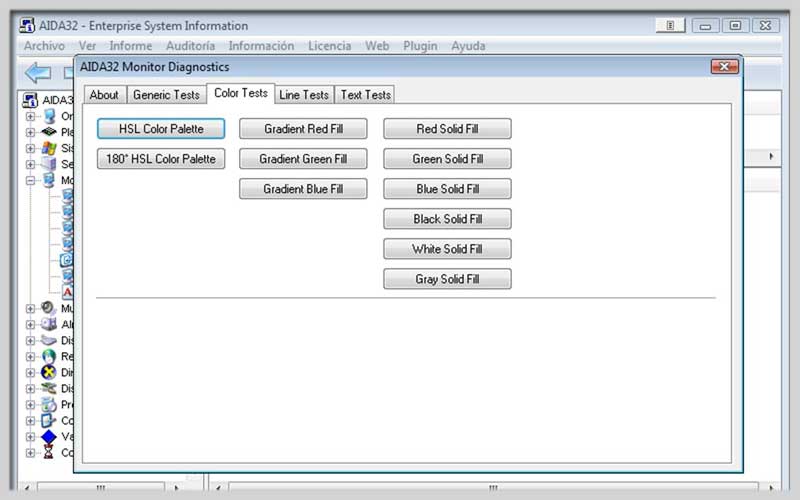
Task: Select the programs icon beside 'Pr' row
Action: point(49,405)
